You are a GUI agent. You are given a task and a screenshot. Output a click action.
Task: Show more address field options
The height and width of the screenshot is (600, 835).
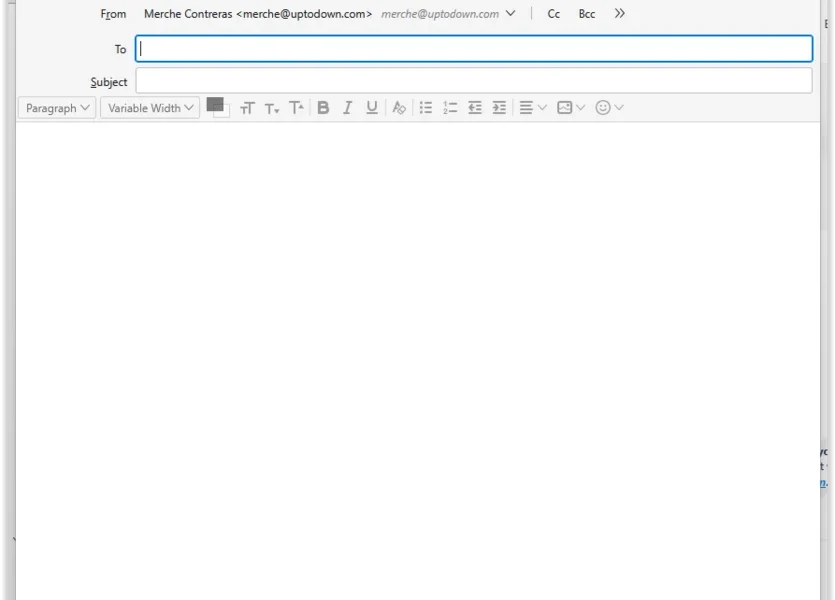(619, 13)
